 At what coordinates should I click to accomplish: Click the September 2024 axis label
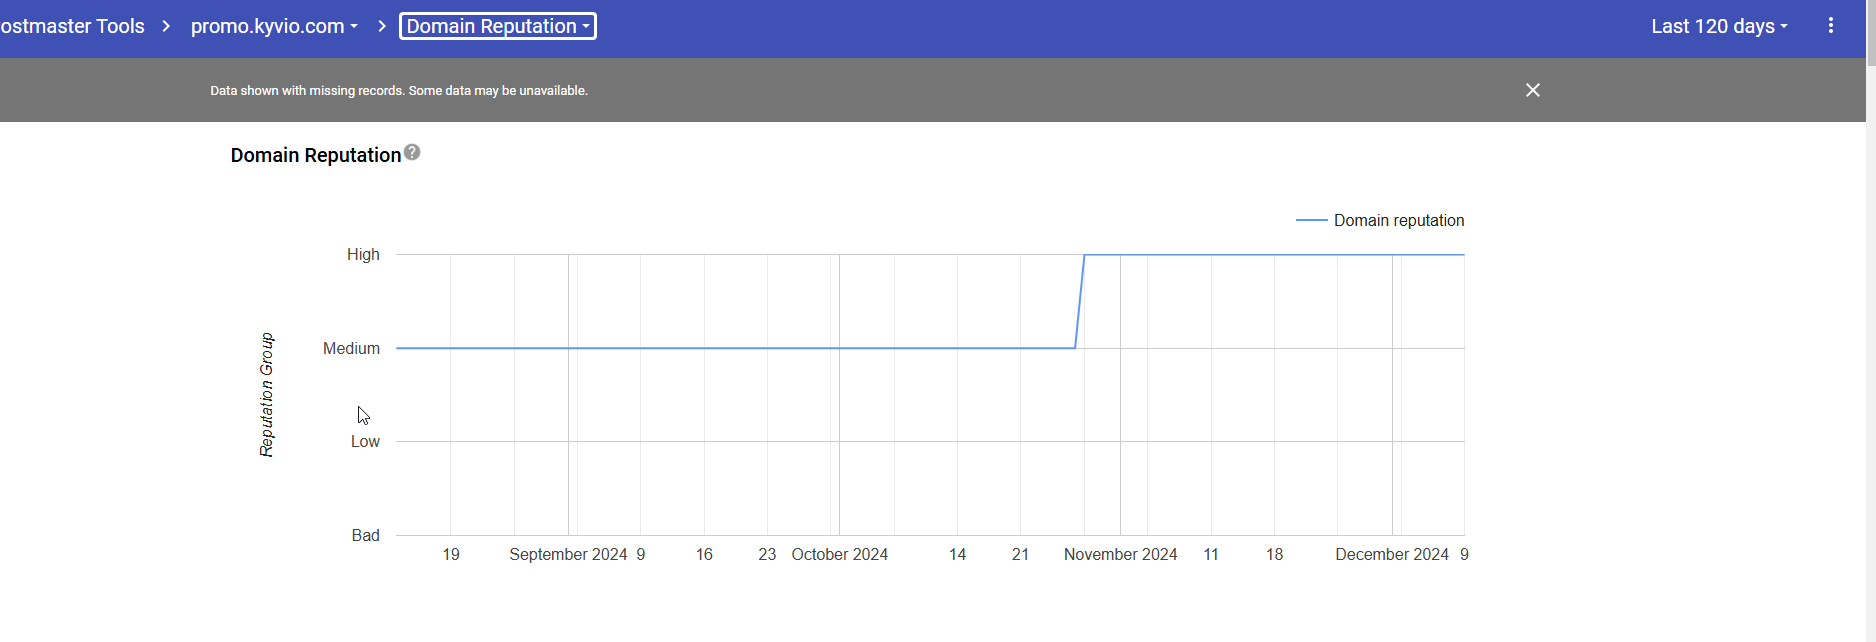tap(568, 555)
